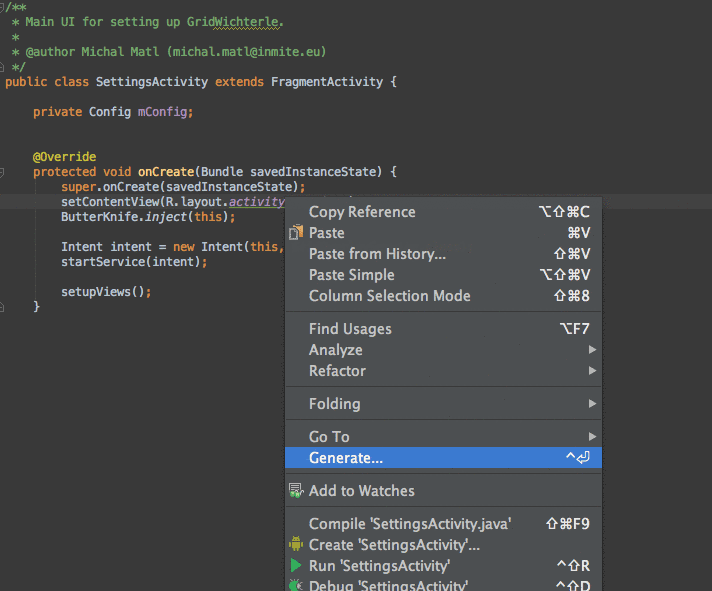Click the Add to Watches glasses icon
The width and height of the screenshot is (712, 591).
coord(295,491)
